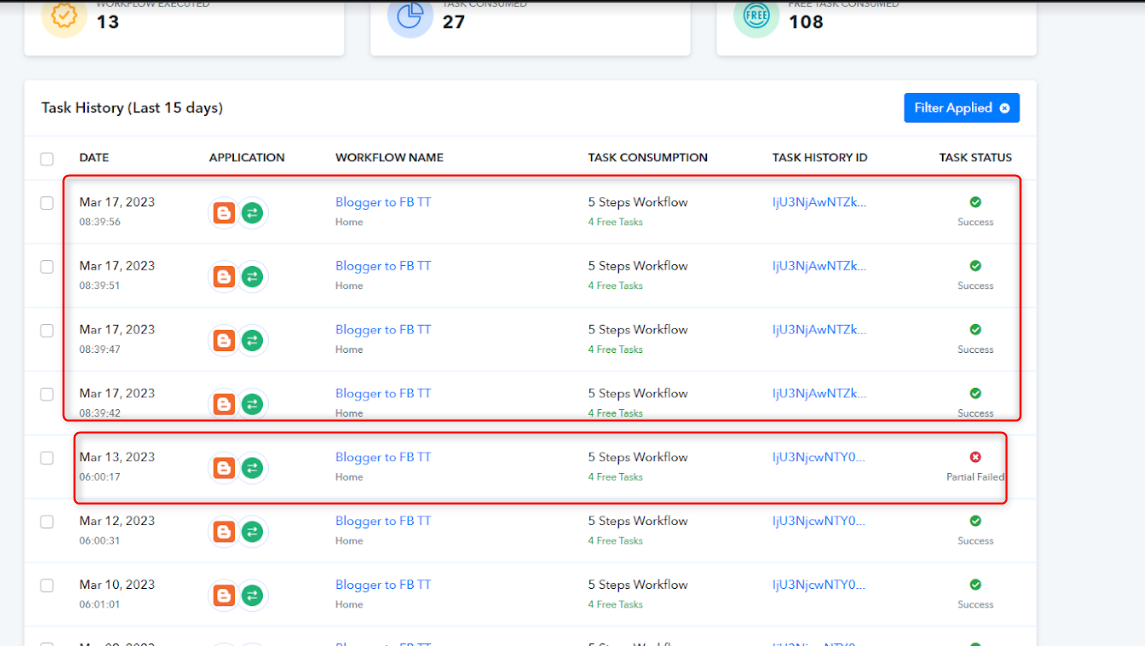
Task: Select checkbox for Mar 17 08:39:56 row
Action: (47, 203)
